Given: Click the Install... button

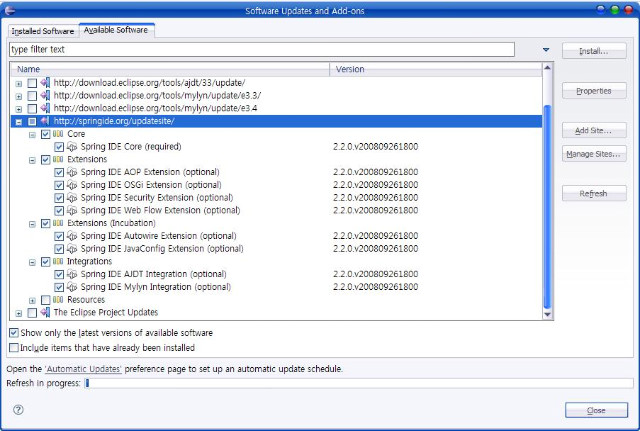Looking at the screenshot, I should coord(594,51).
